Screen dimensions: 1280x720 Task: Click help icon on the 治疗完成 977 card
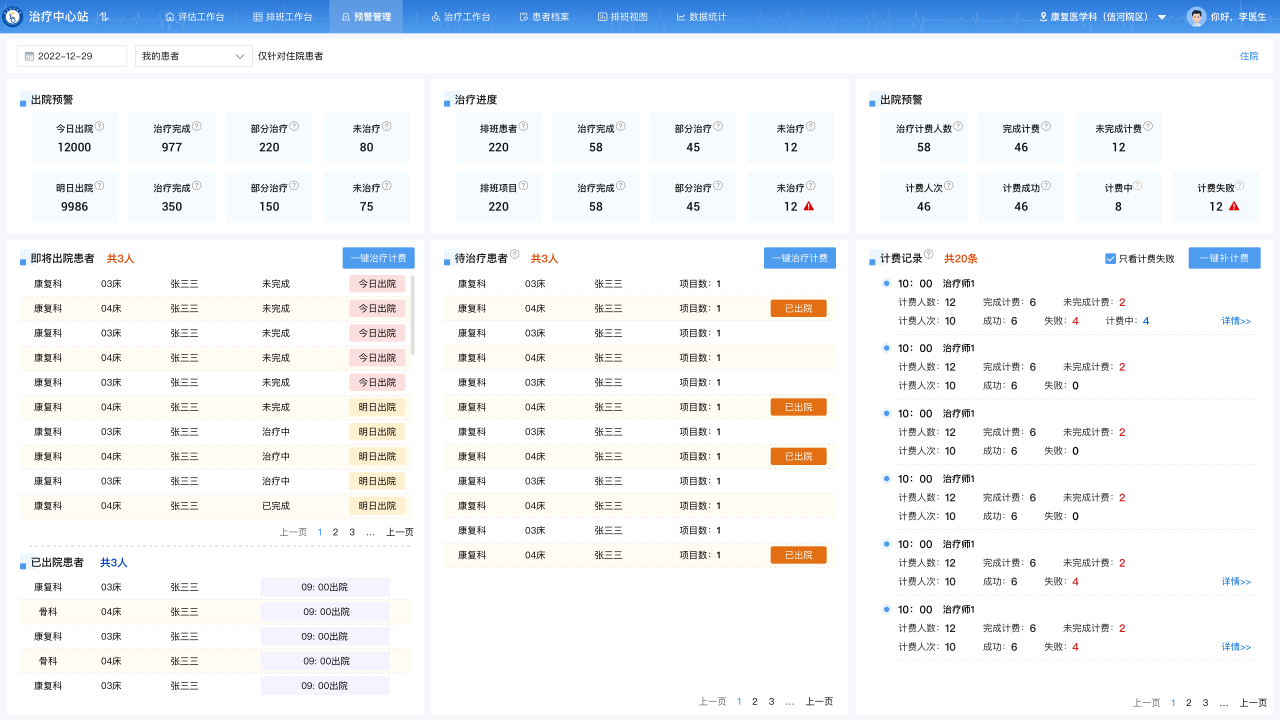(197, 127)
